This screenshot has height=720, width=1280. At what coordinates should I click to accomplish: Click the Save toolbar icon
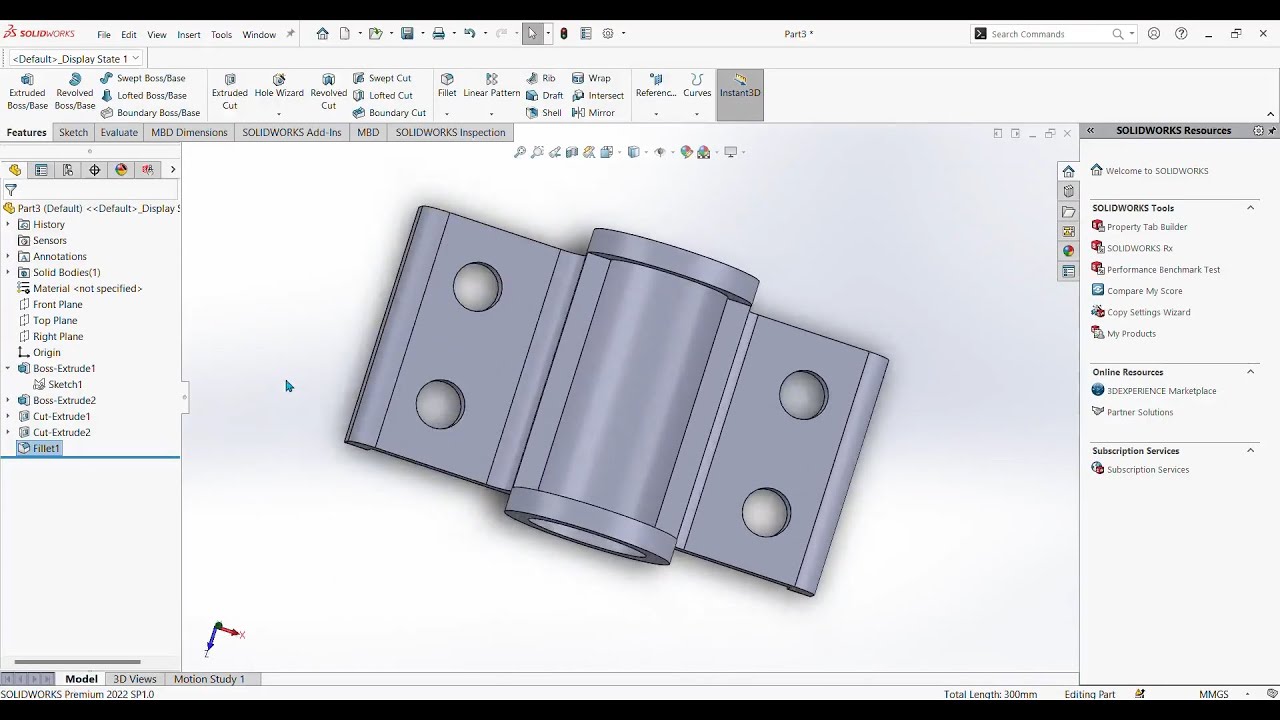[407, 33]
